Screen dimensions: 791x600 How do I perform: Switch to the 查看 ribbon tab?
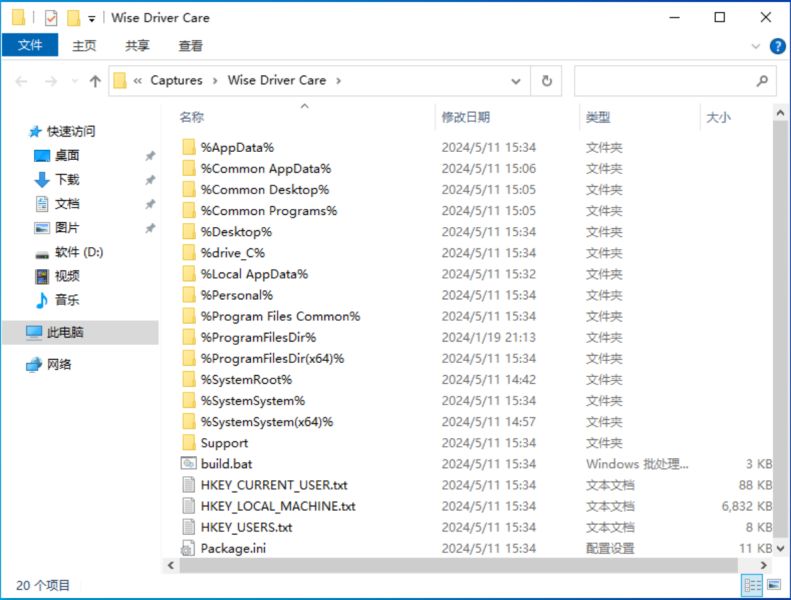[191, 46]
